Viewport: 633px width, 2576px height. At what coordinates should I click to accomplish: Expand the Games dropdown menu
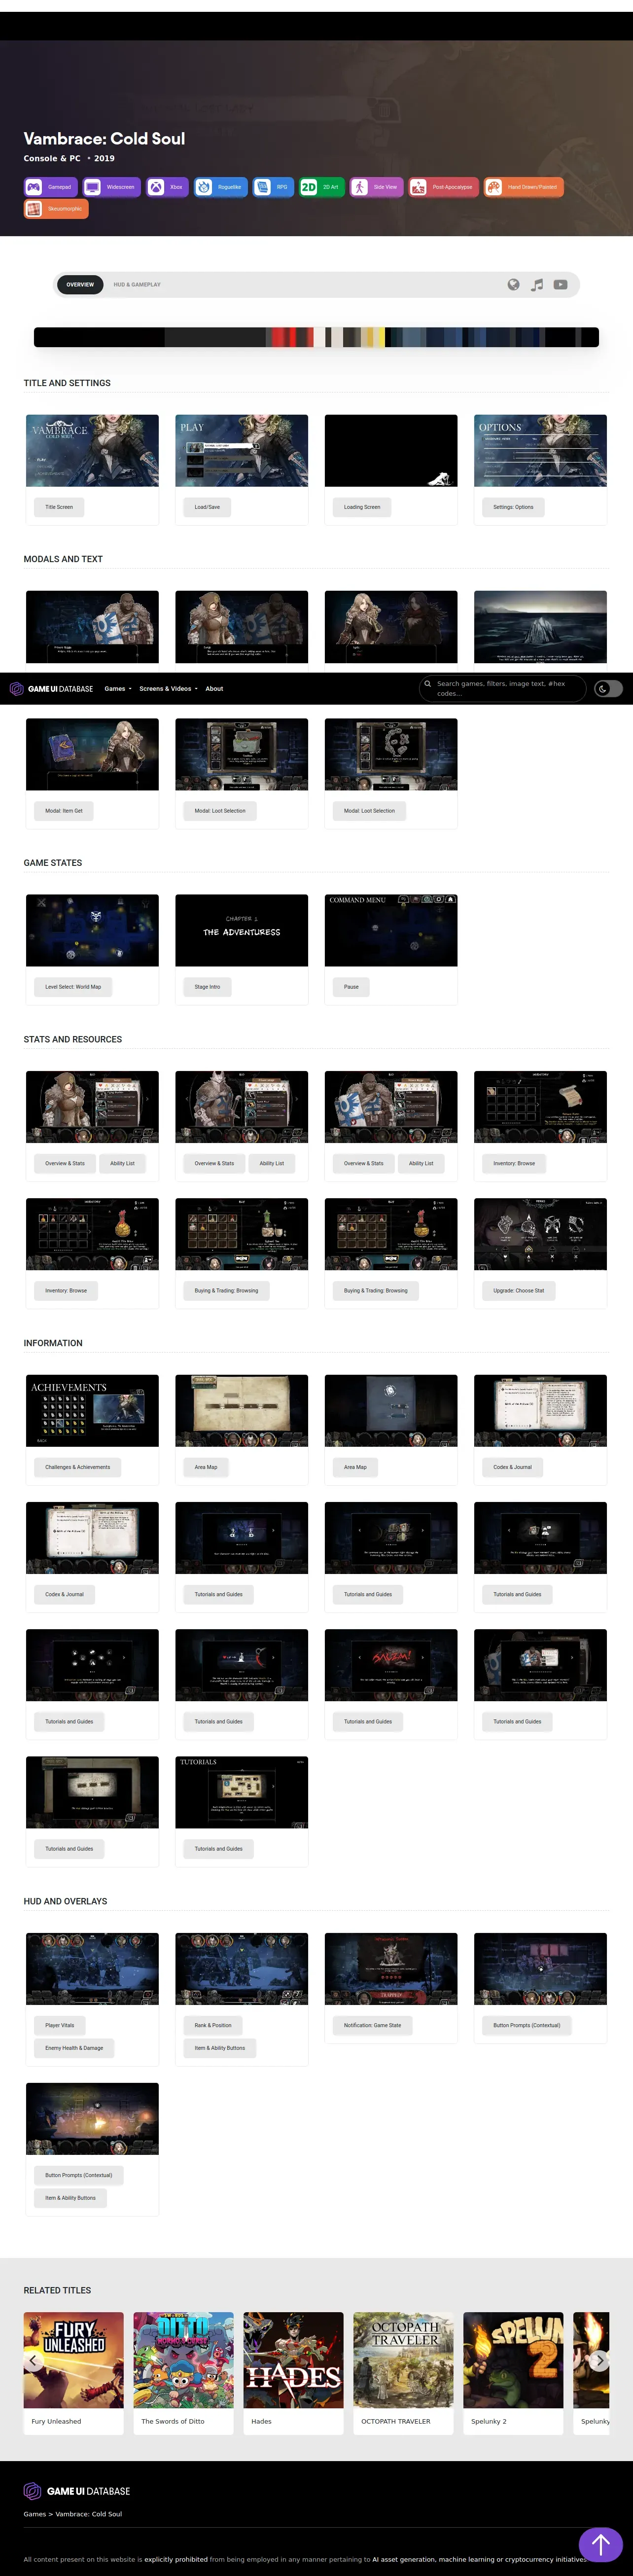point(118,689)
